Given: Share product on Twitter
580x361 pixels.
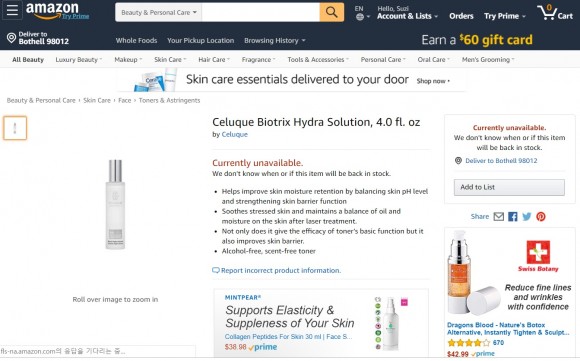Looking at the screenshot, I should 527,216.
